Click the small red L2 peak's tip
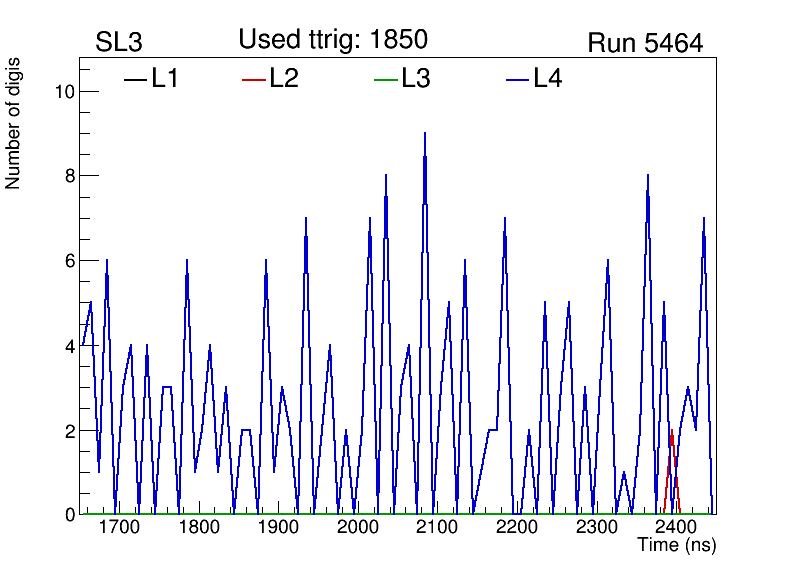The width and height of the screenshot is (796, 572). (x=671, y=431)
